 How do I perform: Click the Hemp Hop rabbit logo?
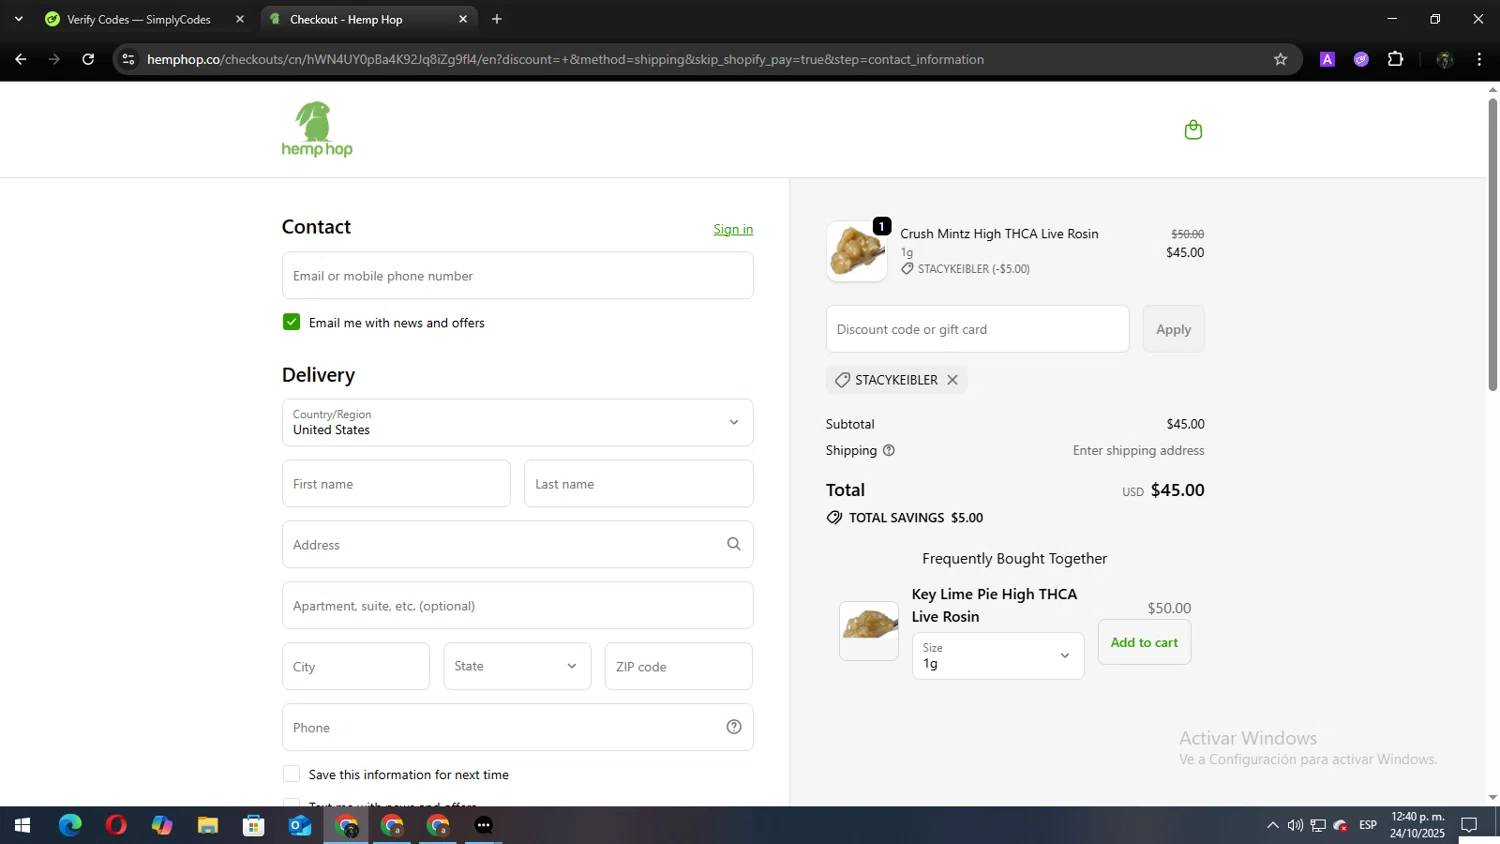[317, 130]
